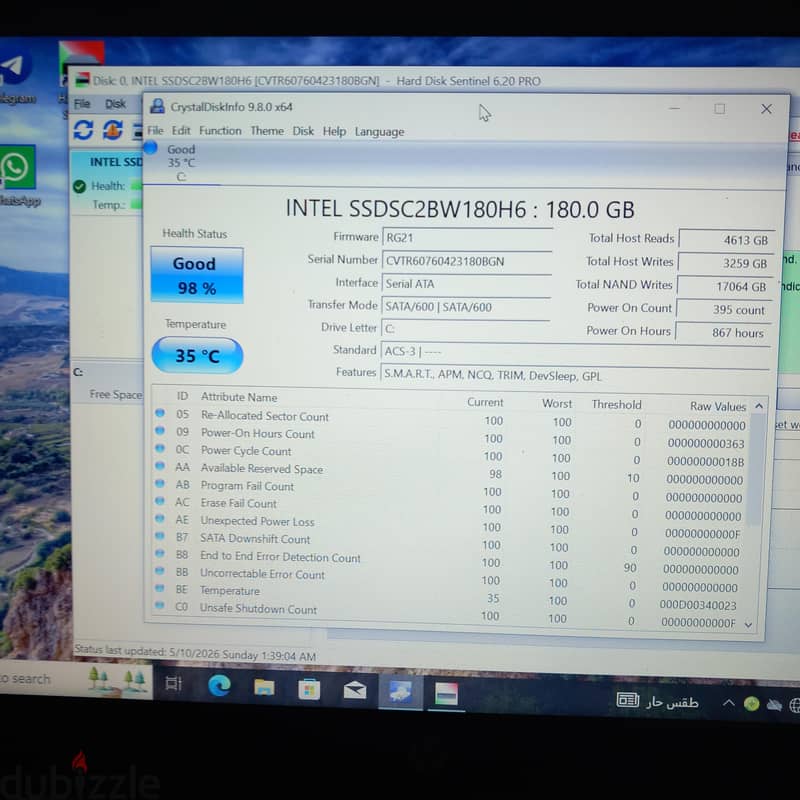Viewport: 800px width, 800px height.
Task: Open the Mail app from the taskbar
Action: [355, 690]
